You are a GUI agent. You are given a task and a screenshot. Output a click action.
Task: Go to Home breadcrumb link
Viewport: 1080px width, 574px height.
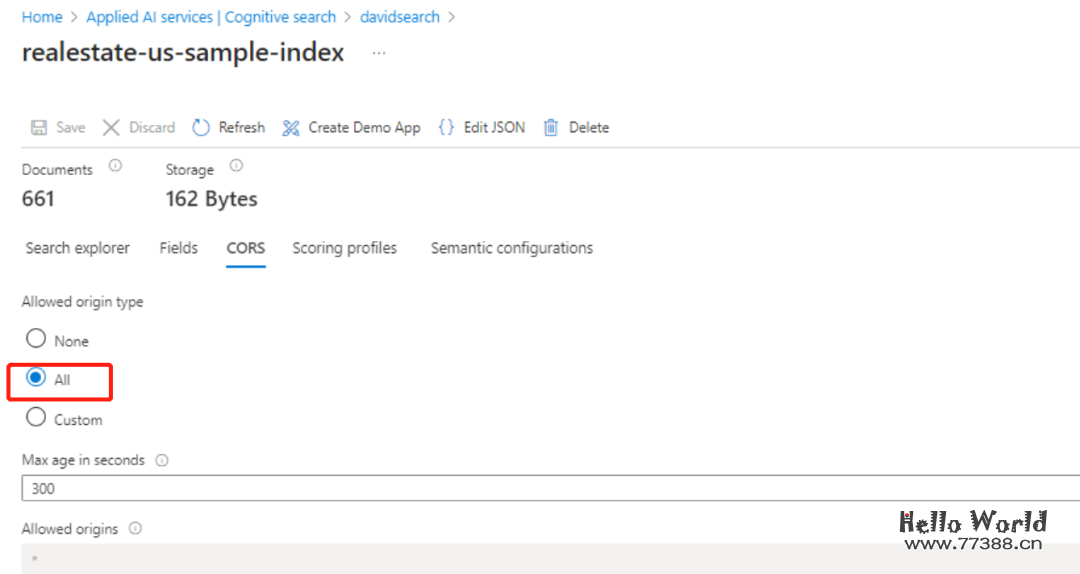pos(42,17)
